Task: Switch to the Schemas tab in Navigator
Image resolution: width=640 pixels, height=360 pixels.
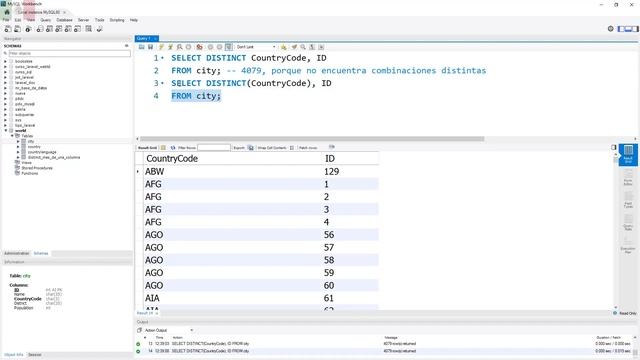Action: tap(41, 253)
